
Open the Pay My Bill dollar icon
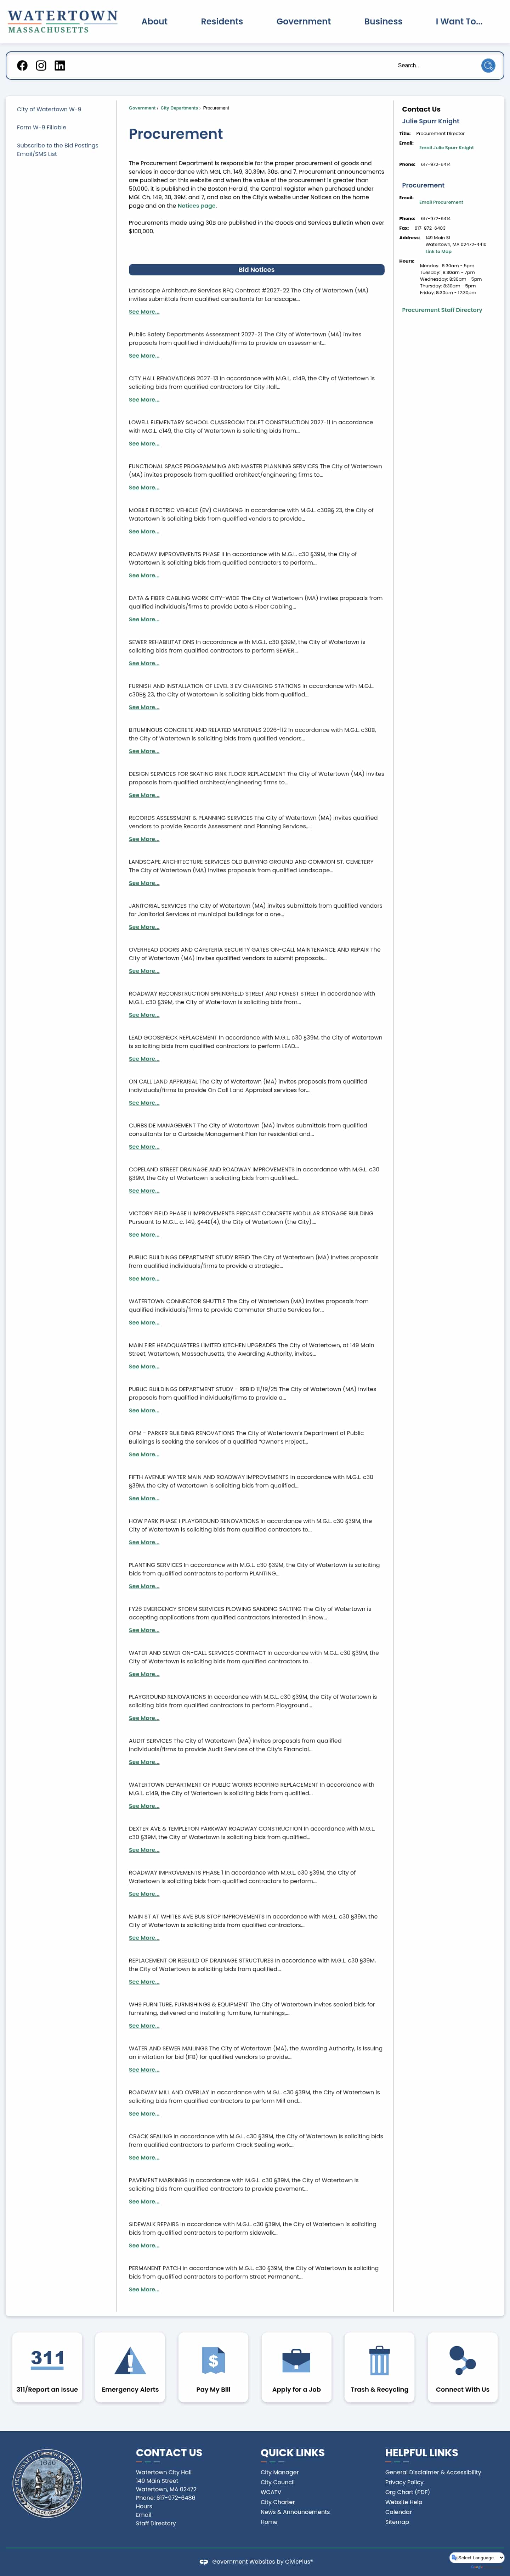tap(213, 2360)
